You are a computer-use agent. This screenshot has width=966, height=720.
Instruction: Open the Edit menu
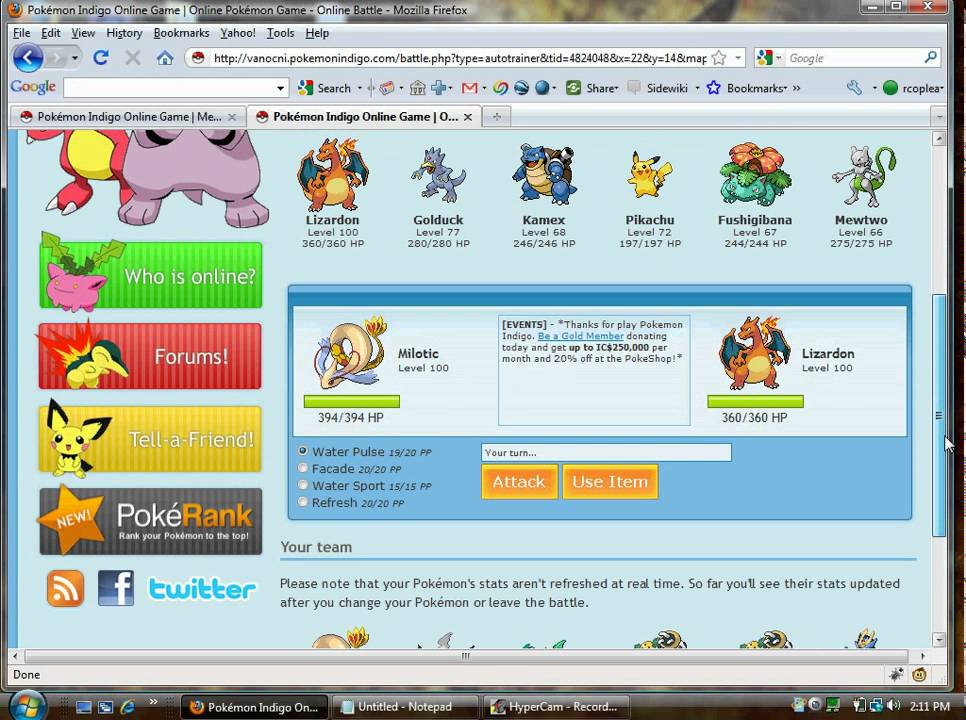tap(51, 33)
